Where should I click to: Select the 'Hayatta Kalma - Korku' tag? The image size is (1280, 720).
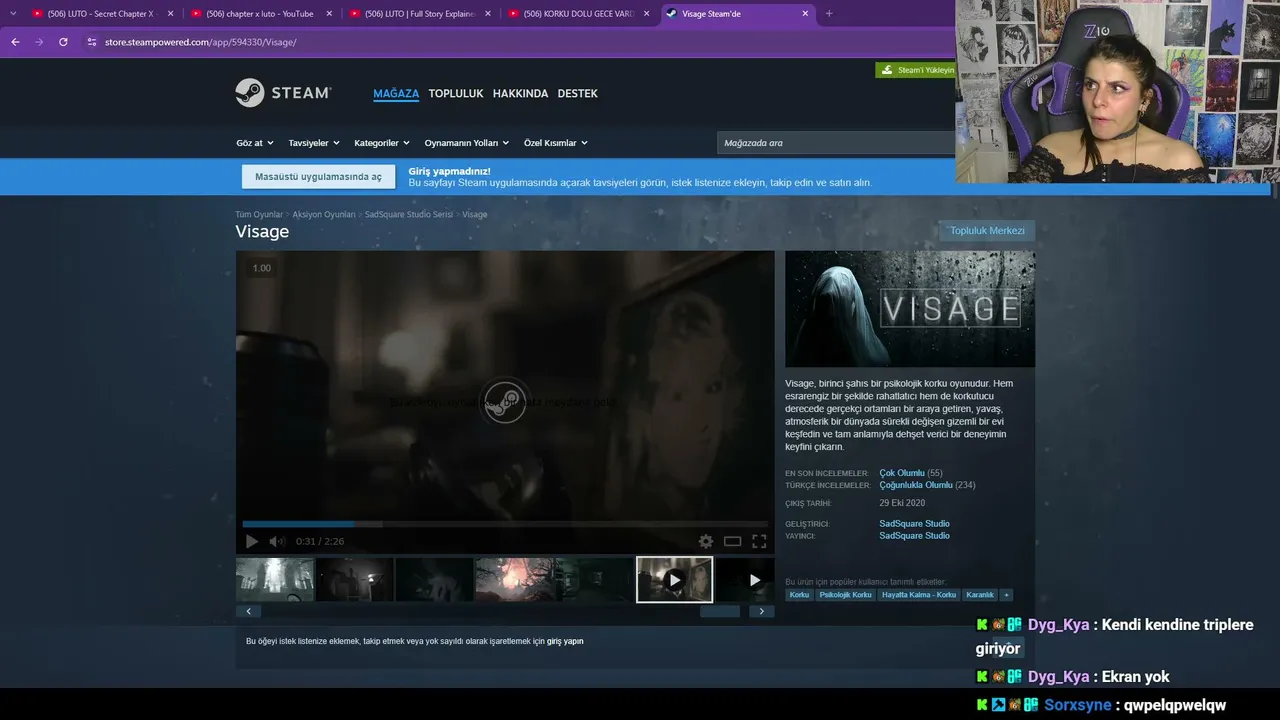coord(919,595)
